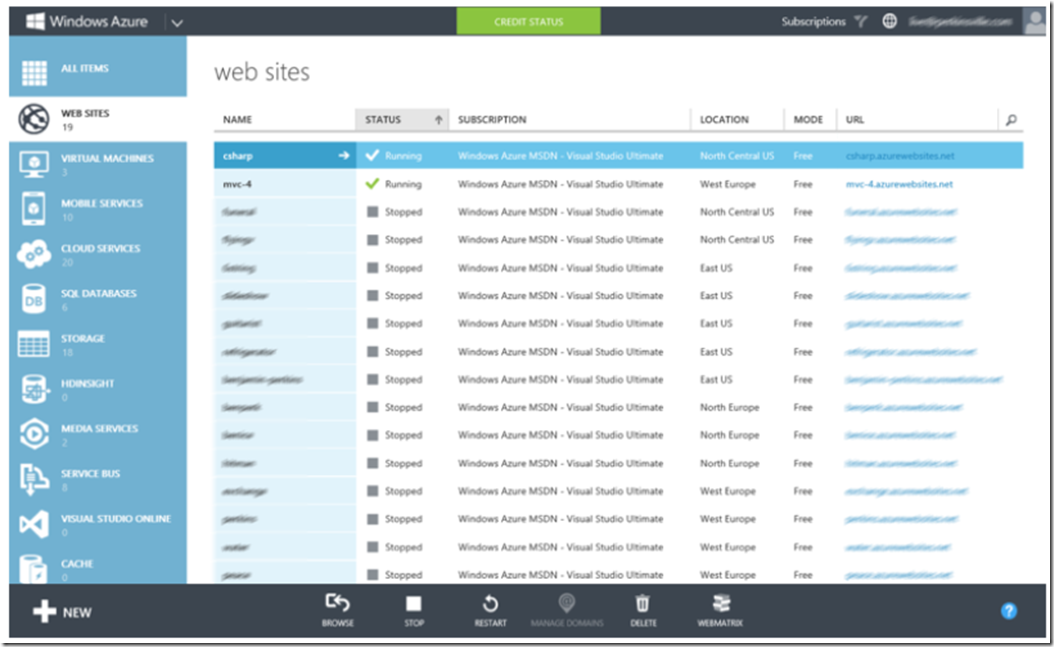Click the globe language icon
The width and height of the screenshot is (1054, 647).
click(x=889, y=21)
